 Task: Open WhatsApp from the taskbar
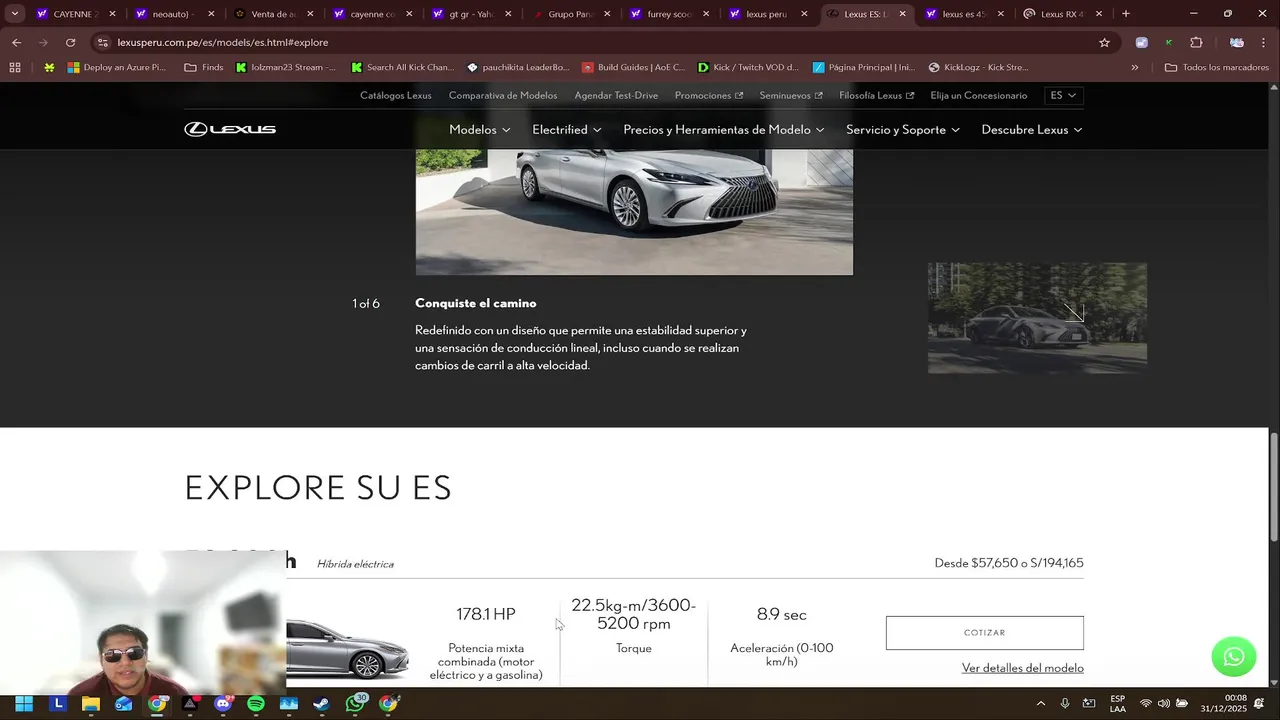point(355,704)
